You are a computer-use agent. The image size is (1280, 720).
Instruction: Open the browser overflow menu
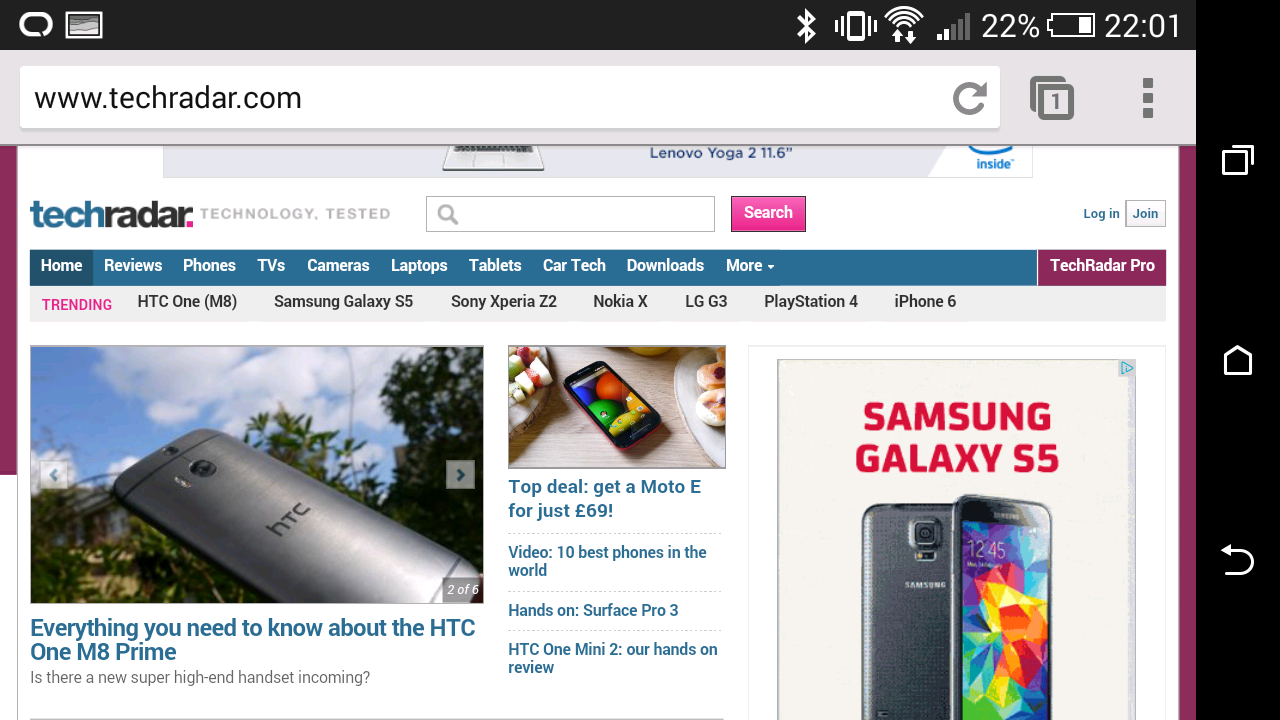[x=1148, y=98]
